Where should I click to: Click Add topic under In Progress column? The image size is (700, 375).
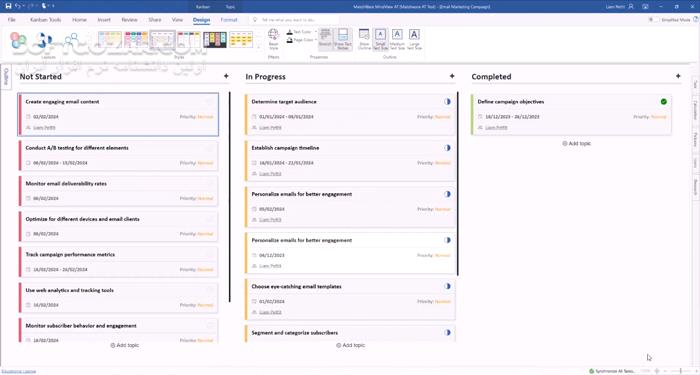point(350,345)
